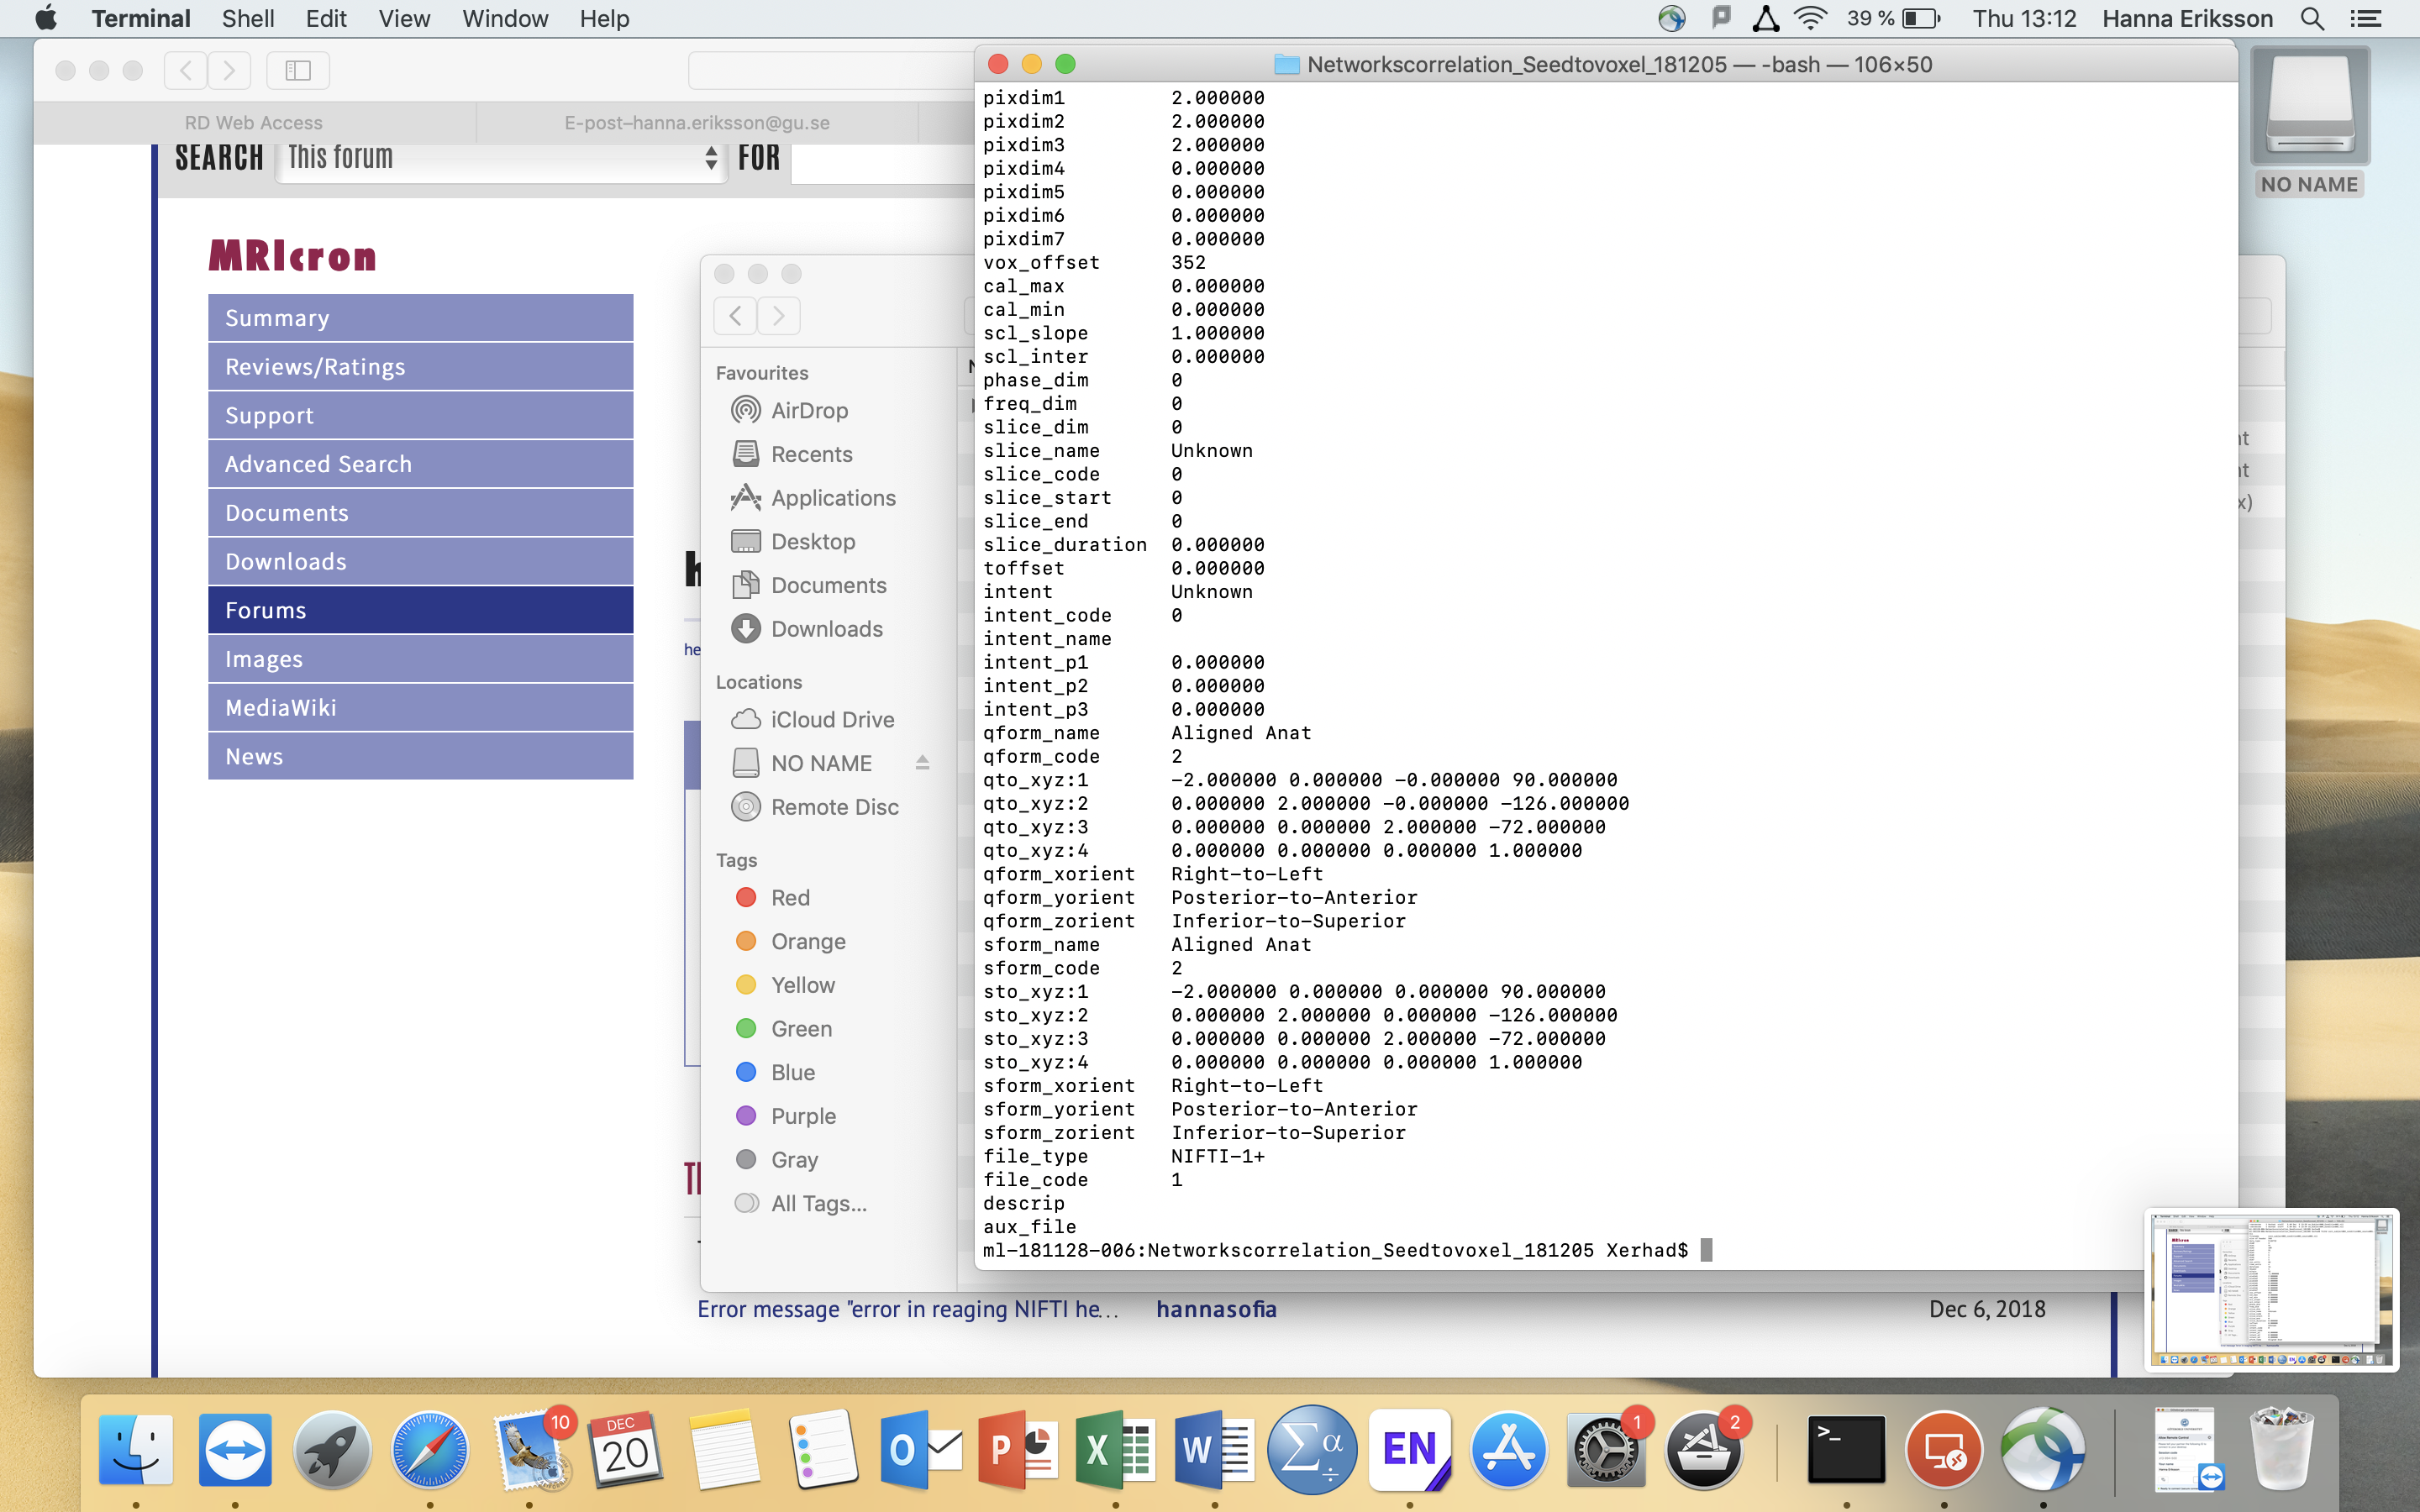Select All Tags in Finder sidebar
The height and width of the screenshot is (1512, 2420).
[x=817, y=1203]
